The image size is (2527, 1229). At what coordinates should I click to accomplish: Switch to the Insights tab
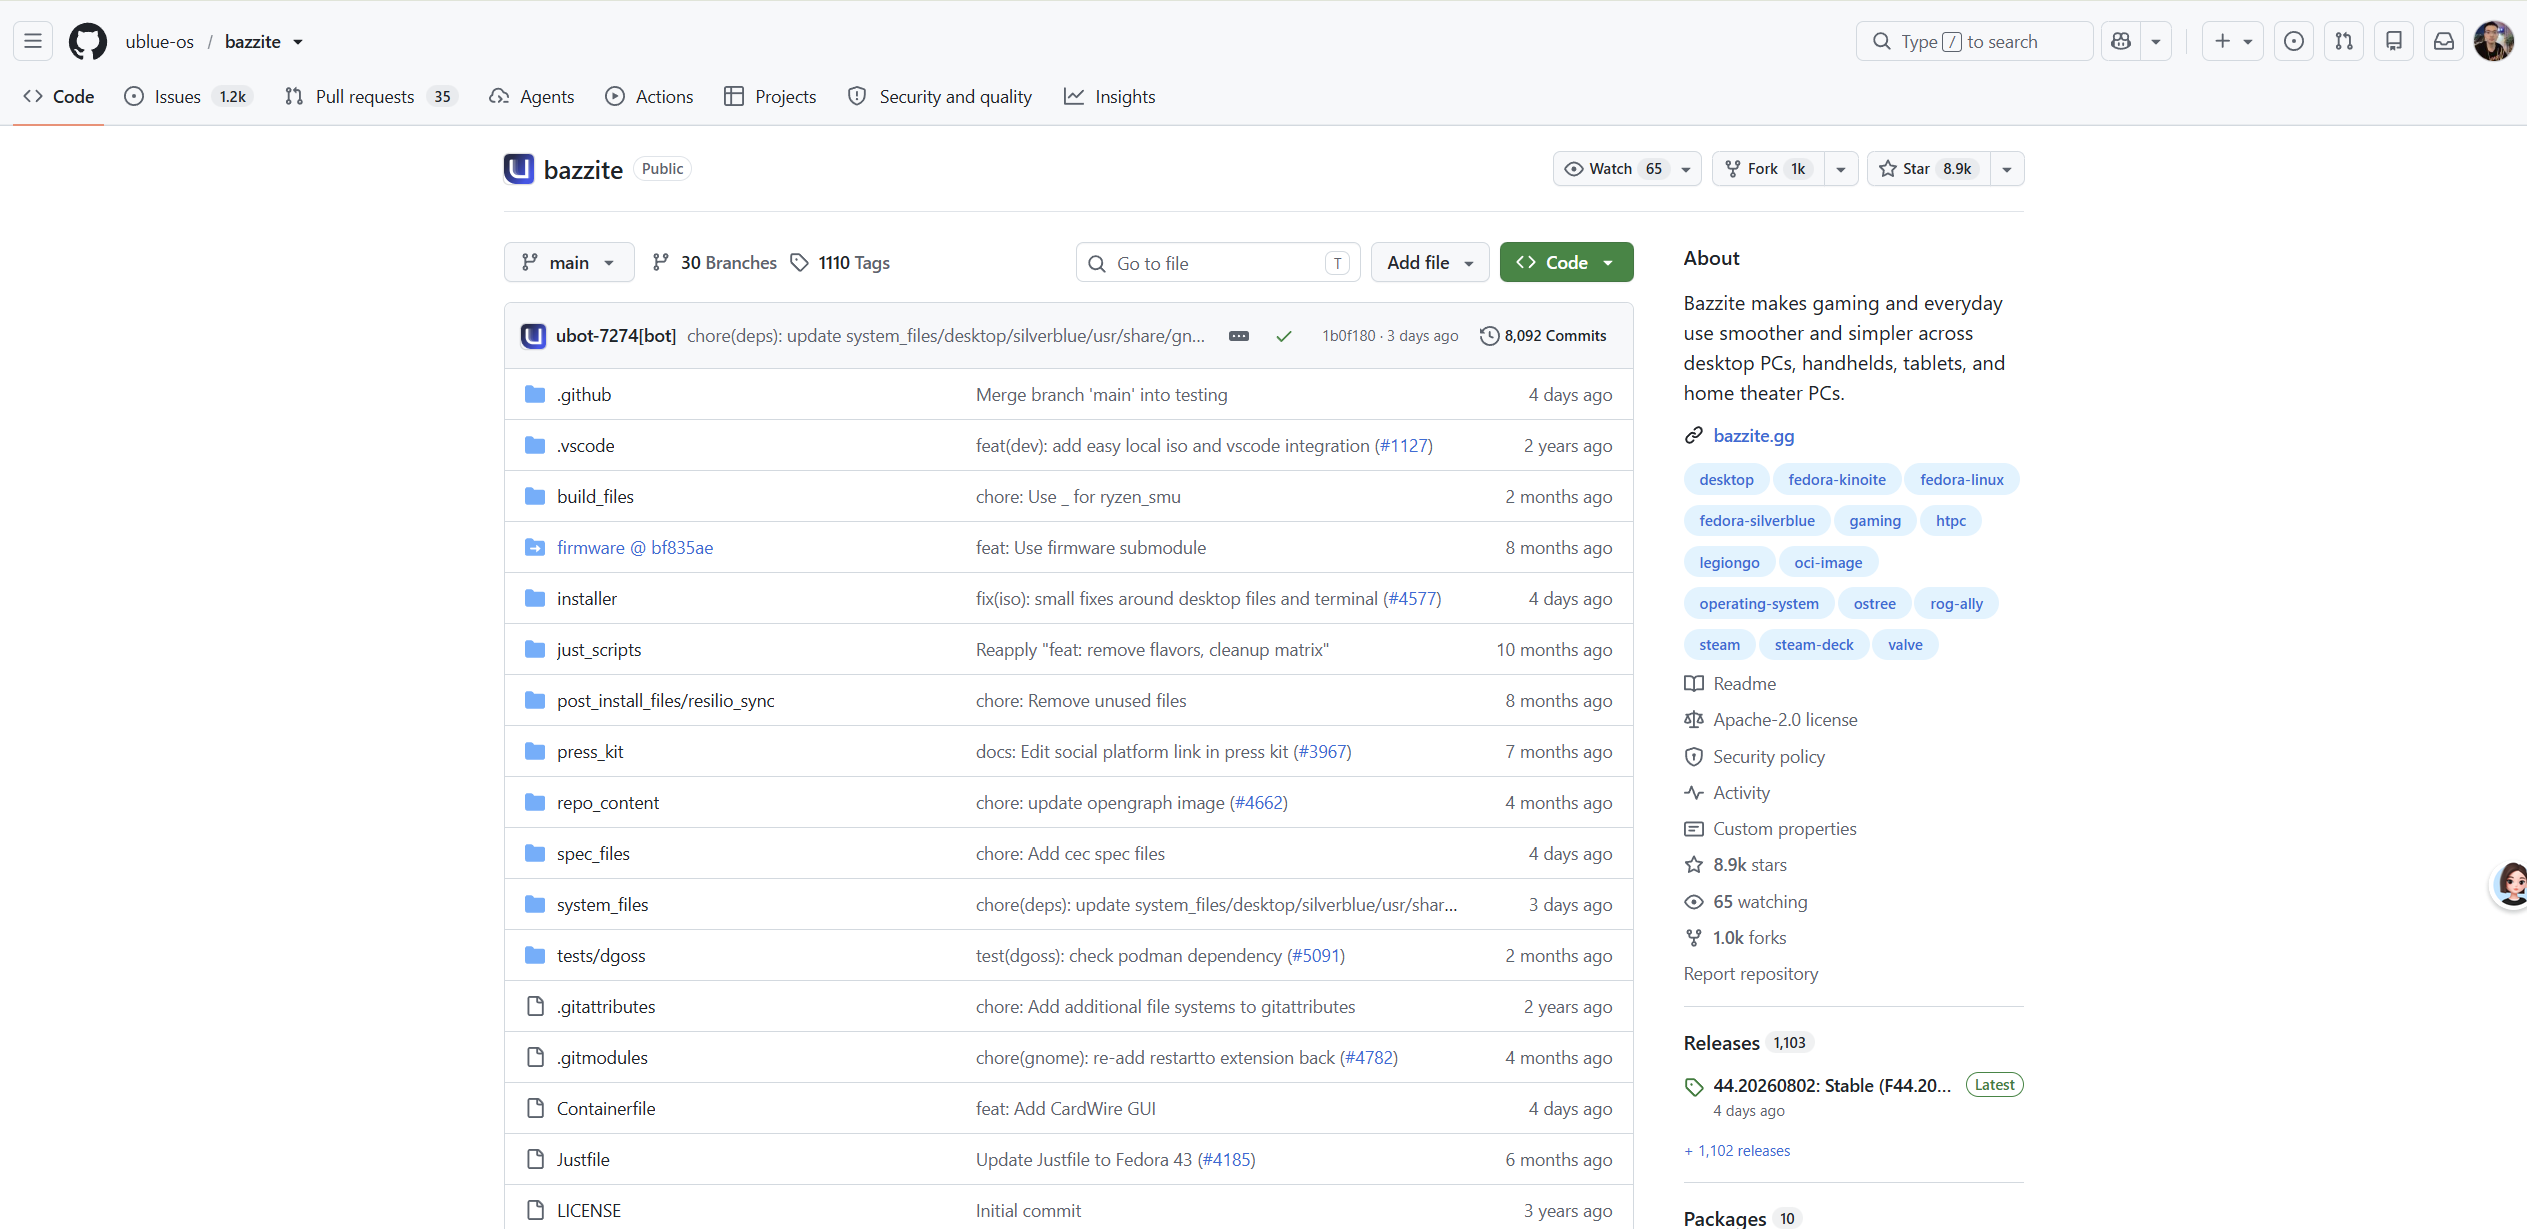point(1110,97)
